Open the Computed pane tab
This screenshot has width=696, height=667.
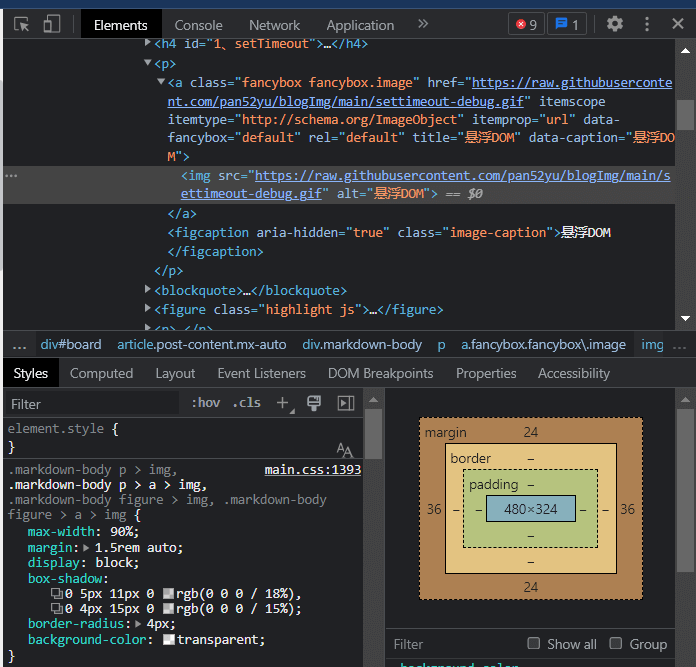click(x=101, y=374)
